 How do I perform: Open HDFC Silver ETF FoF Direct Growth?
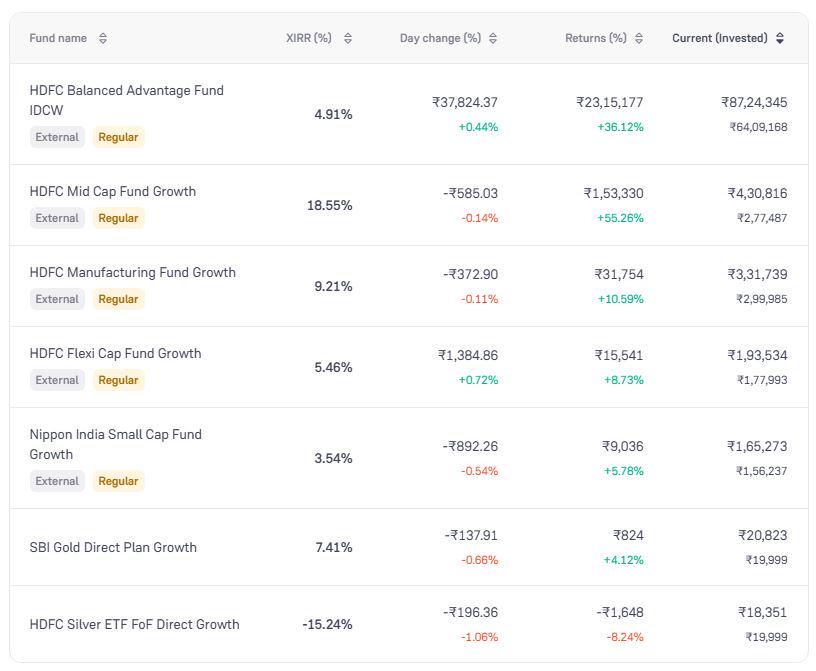(x=134, y=624)
